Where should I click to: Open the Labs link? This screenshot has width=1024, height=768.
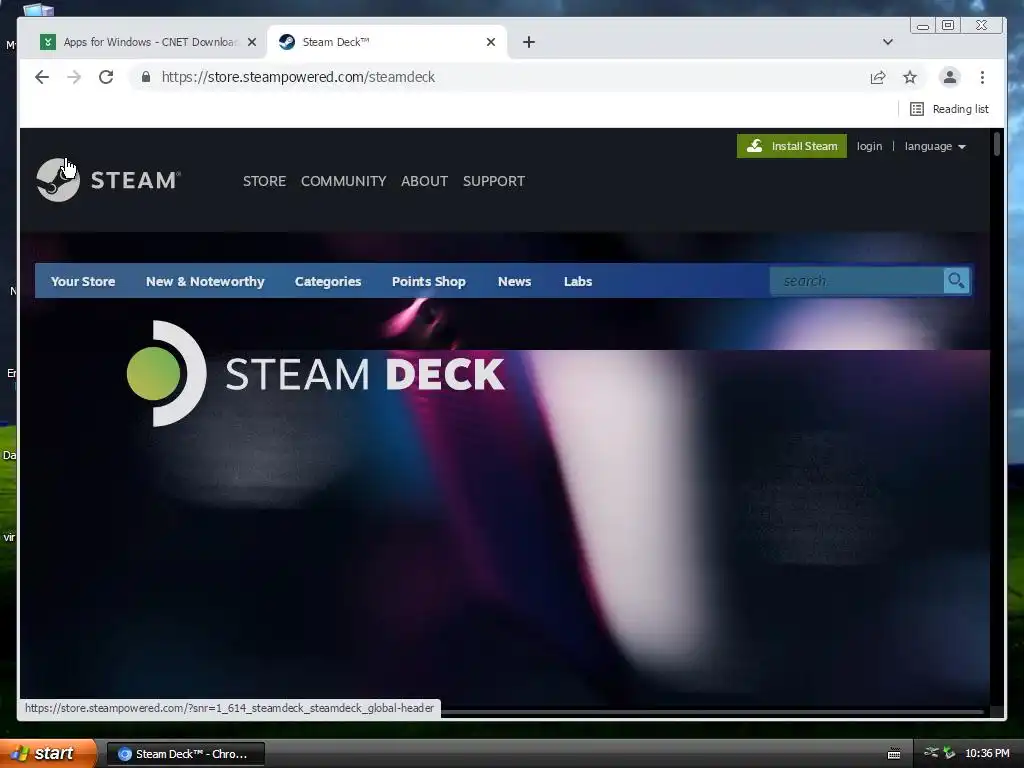pos(578,281)
